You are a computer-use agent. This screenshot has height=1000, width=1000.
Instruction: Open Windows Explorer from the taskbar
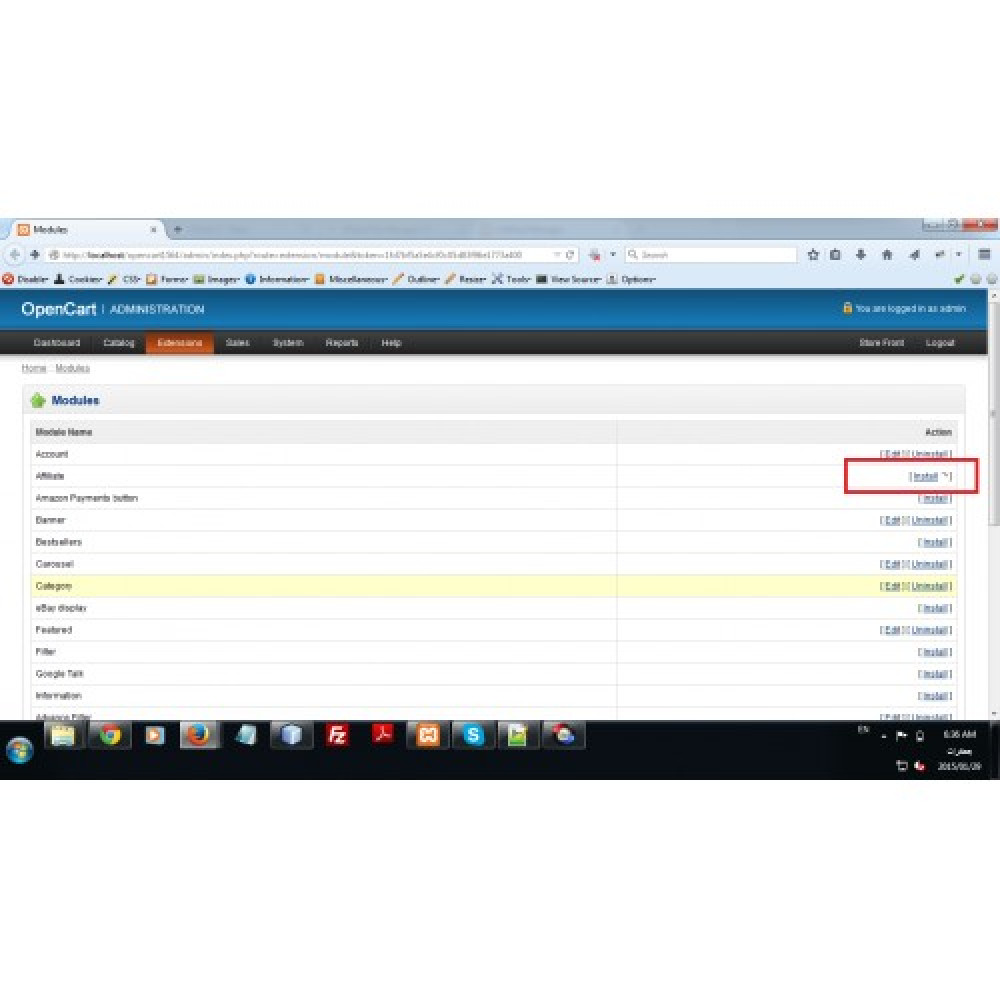(x=63, y=736)
